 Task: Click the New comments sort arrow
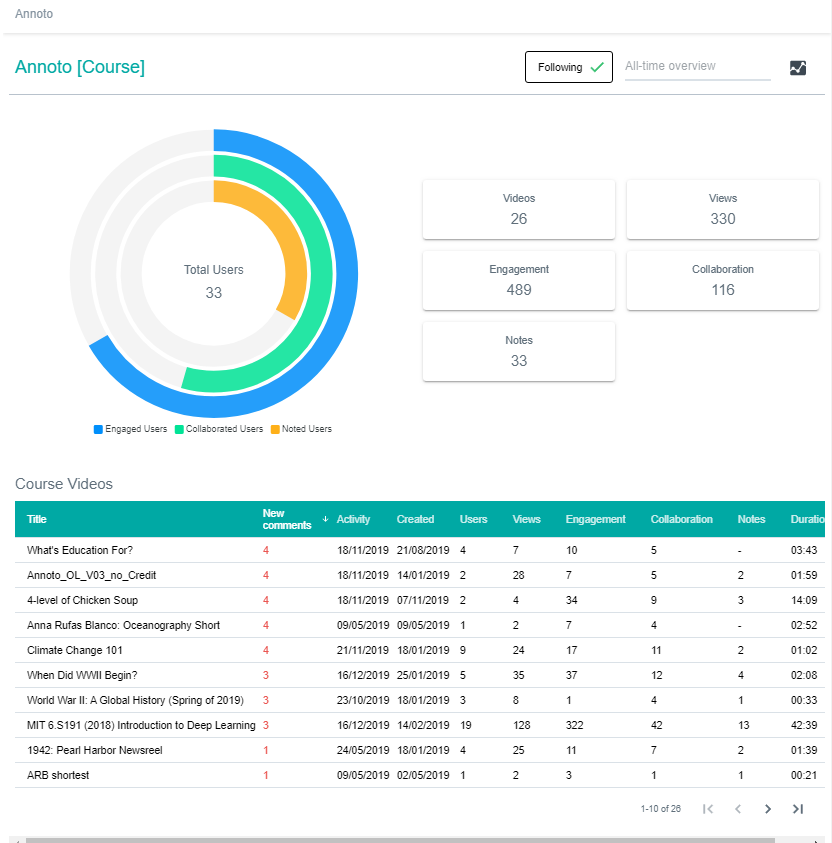[325, 519]
